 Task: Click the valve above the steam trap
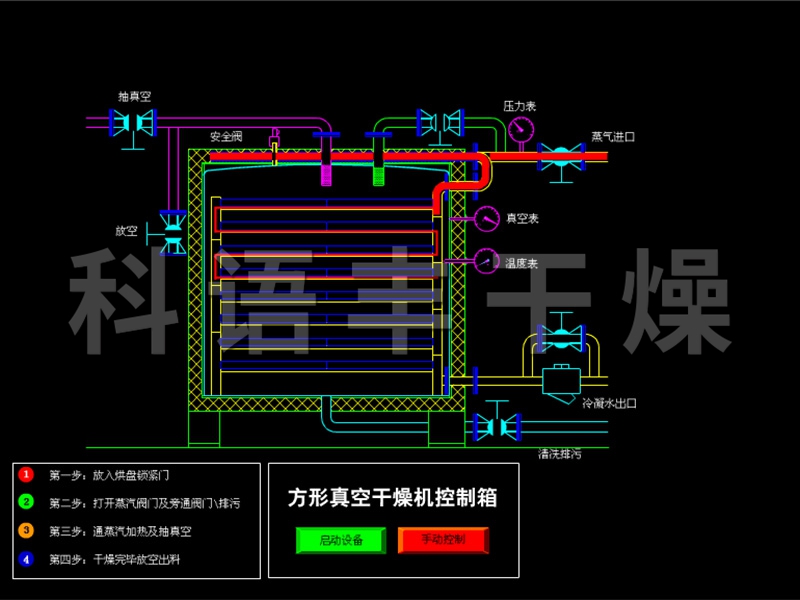pyautogui.click(x=561, y=336)
